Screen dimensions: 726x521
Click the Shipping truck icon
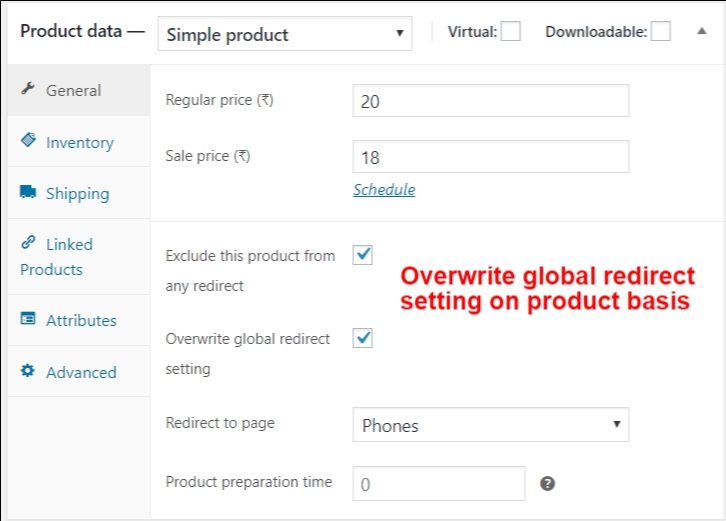[28, 192]
